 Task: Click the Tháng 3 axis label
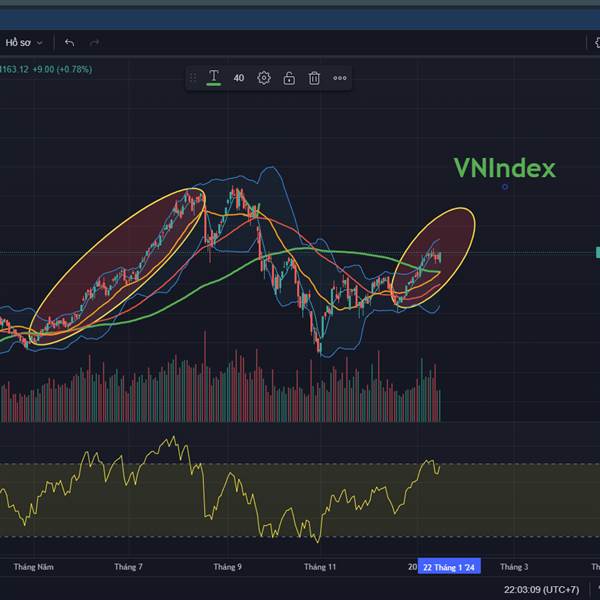point(514,567)
